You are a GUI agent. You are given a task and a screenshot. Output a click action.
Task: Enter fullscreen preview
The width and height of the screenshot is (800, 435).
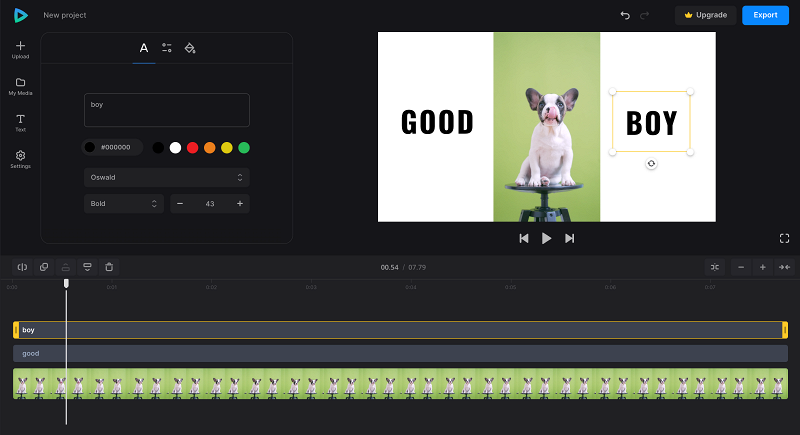[785, 238]
